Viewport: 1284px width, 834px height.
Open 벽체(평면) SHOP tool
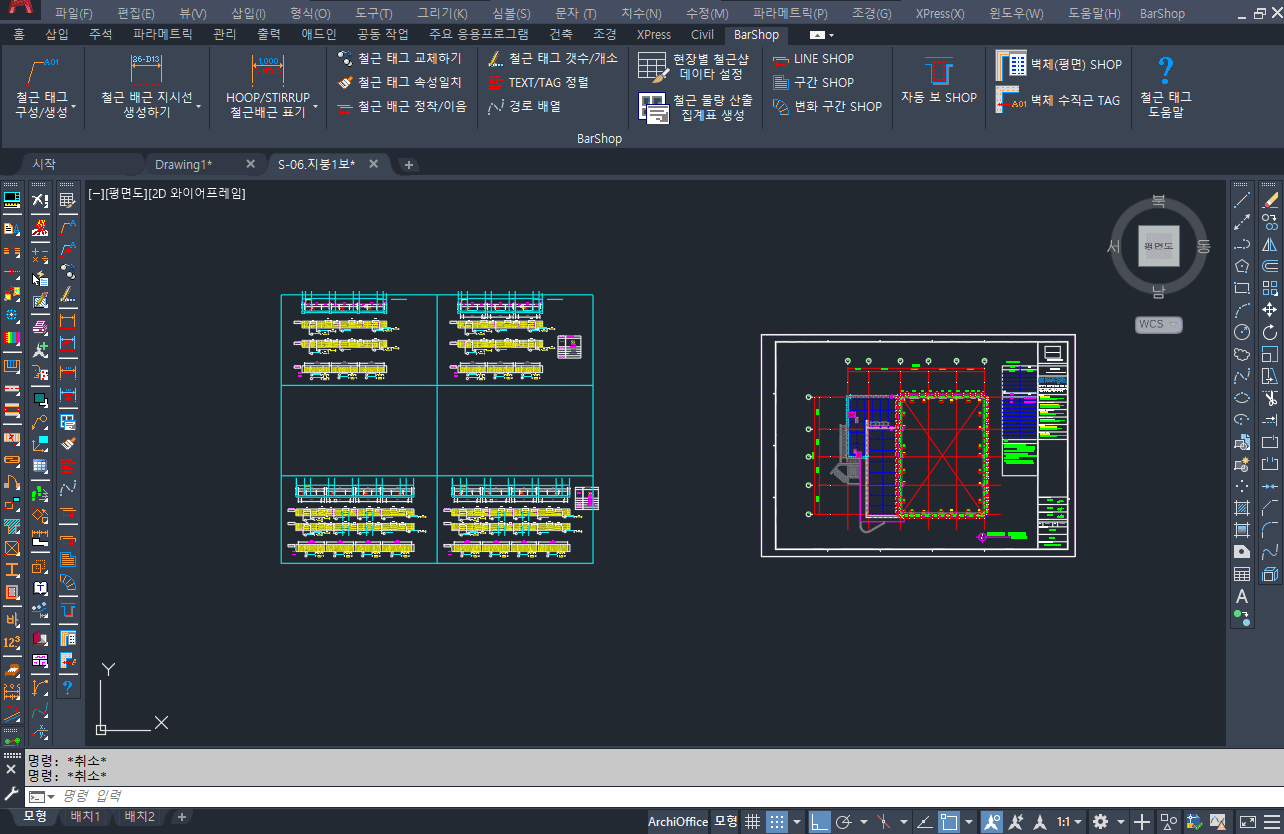pos(1060,64)
